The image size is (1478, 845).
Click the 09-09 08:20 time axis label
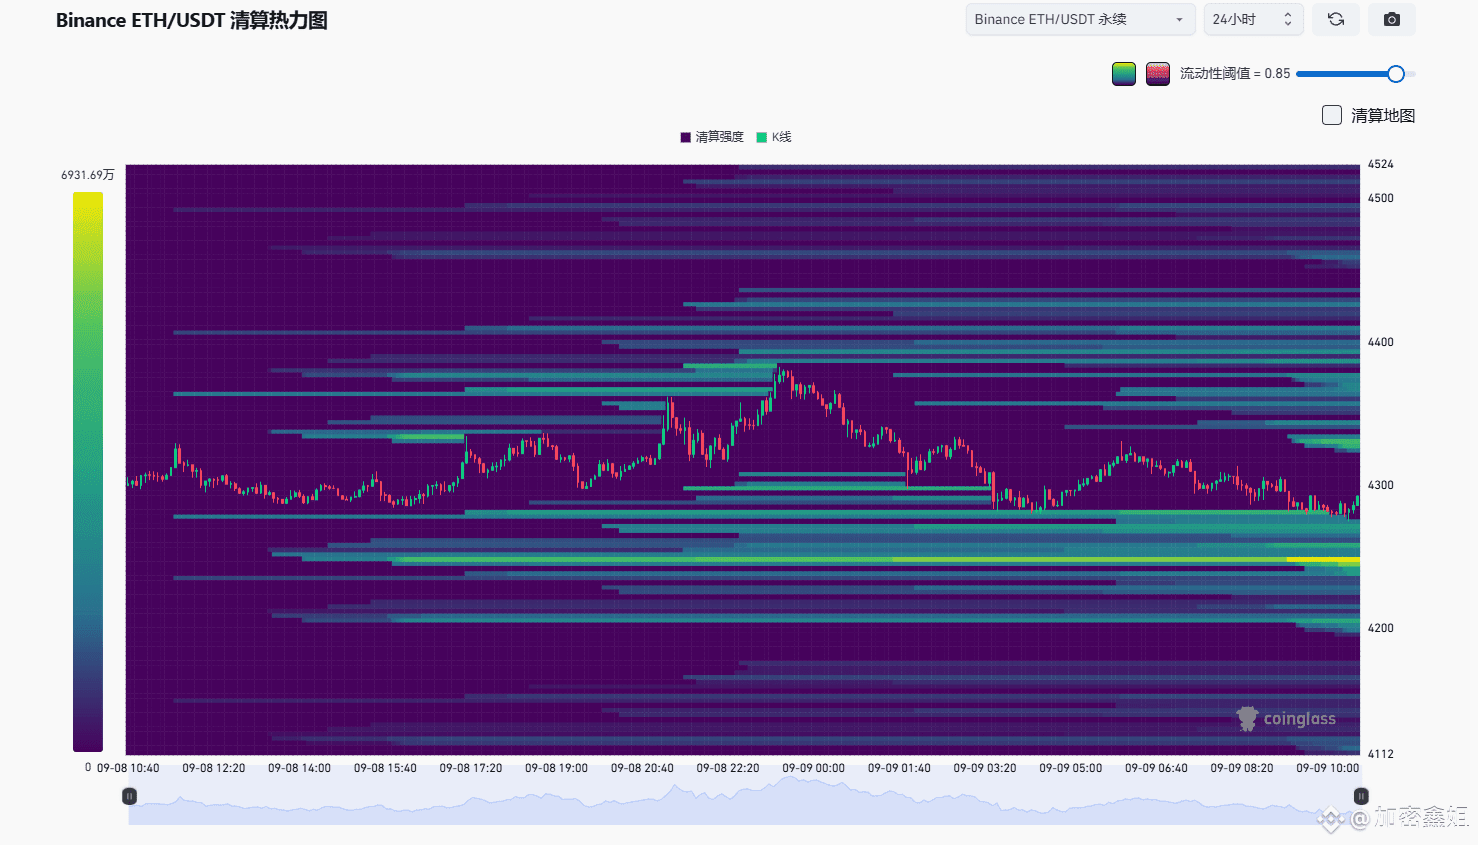tap(1242, 768)
